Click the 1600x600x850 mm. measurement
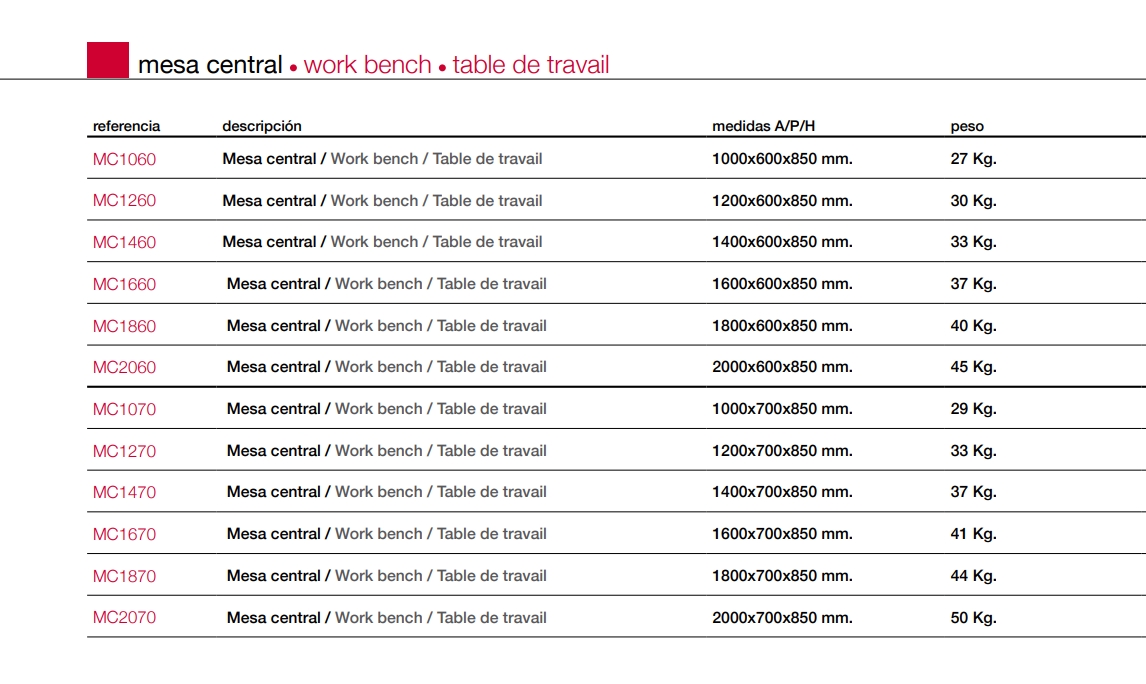The width and height of the screenshot is (1146, 684). click(782, 284)
